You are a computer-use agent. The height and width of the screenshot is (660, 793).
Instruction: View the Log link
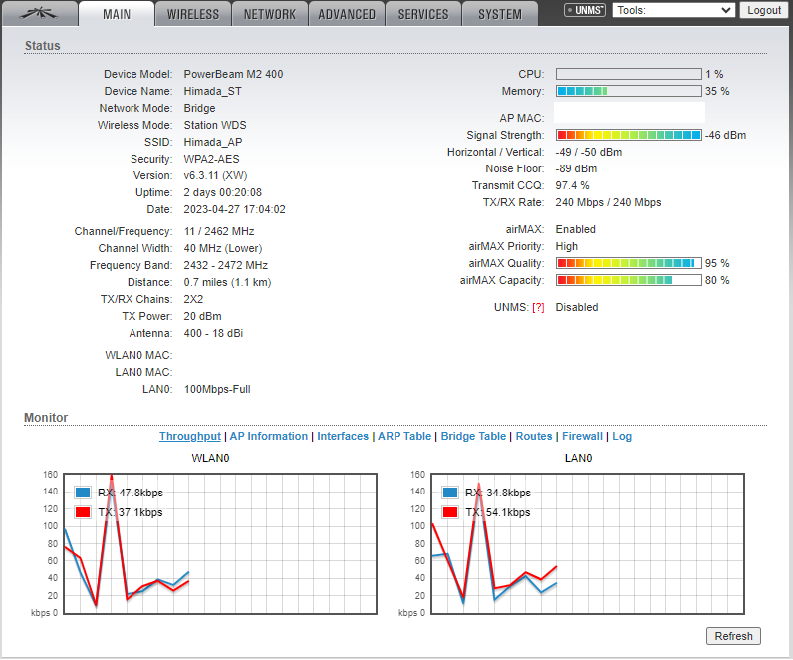tap(622, 437)
